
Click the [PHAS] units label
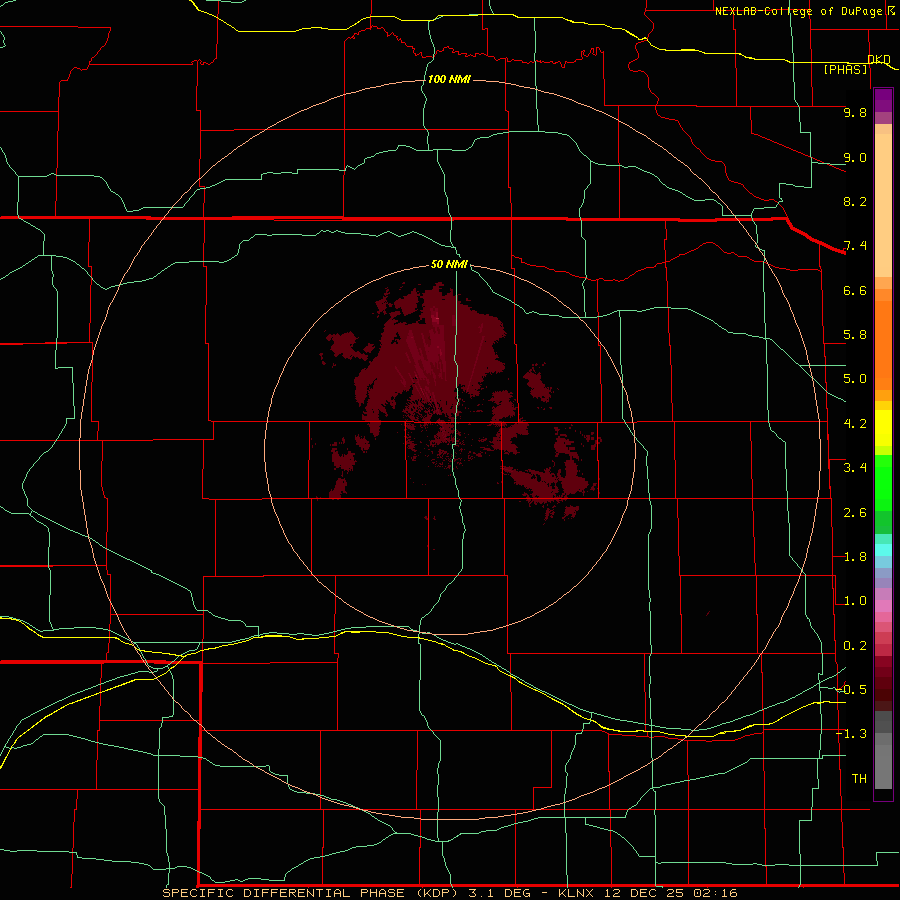(x=845, y=69)
